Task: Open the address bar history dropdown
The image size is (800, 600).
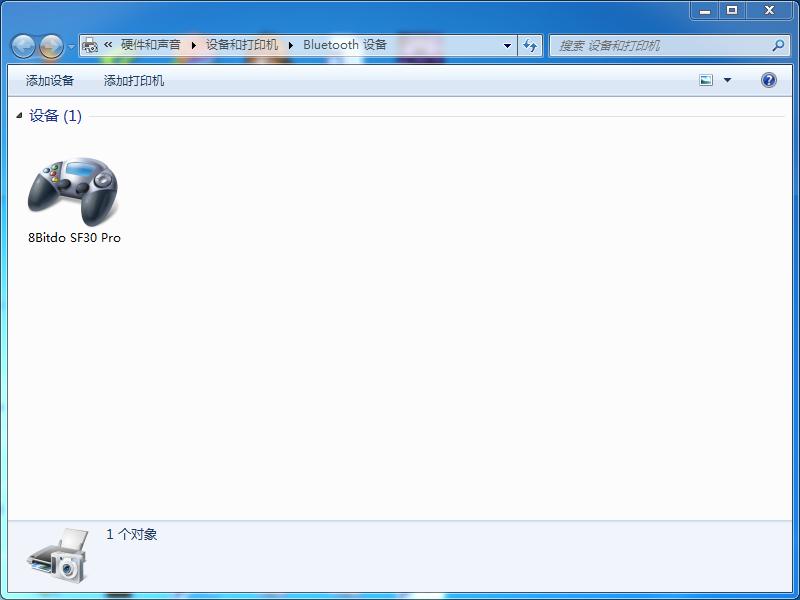Action: 508,45
